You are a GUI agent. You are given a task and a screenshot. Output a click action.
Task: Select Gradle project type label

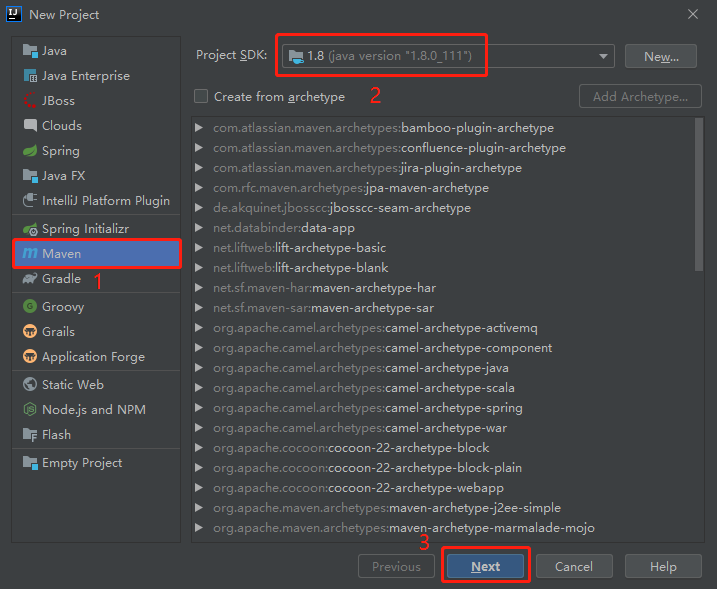pyautogui.click(x=61, y=278)
